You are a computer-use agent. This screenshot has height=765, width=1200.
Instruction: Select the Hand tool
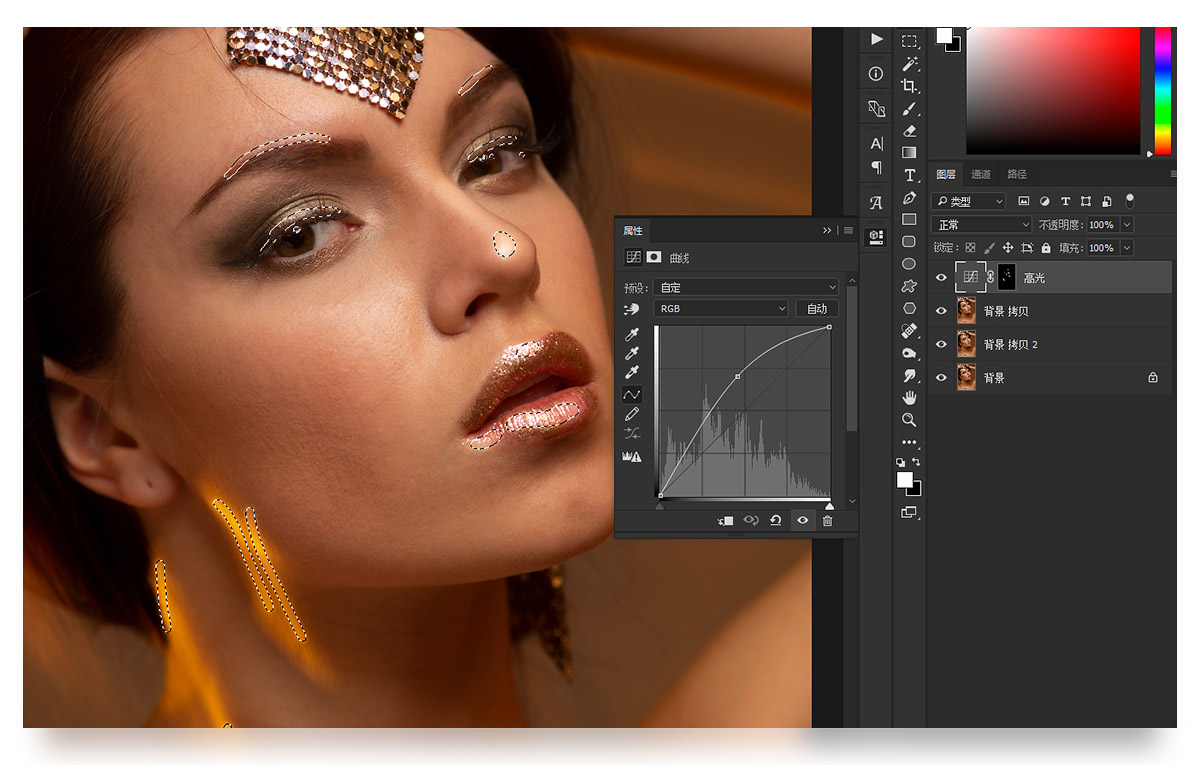(909, 397)
